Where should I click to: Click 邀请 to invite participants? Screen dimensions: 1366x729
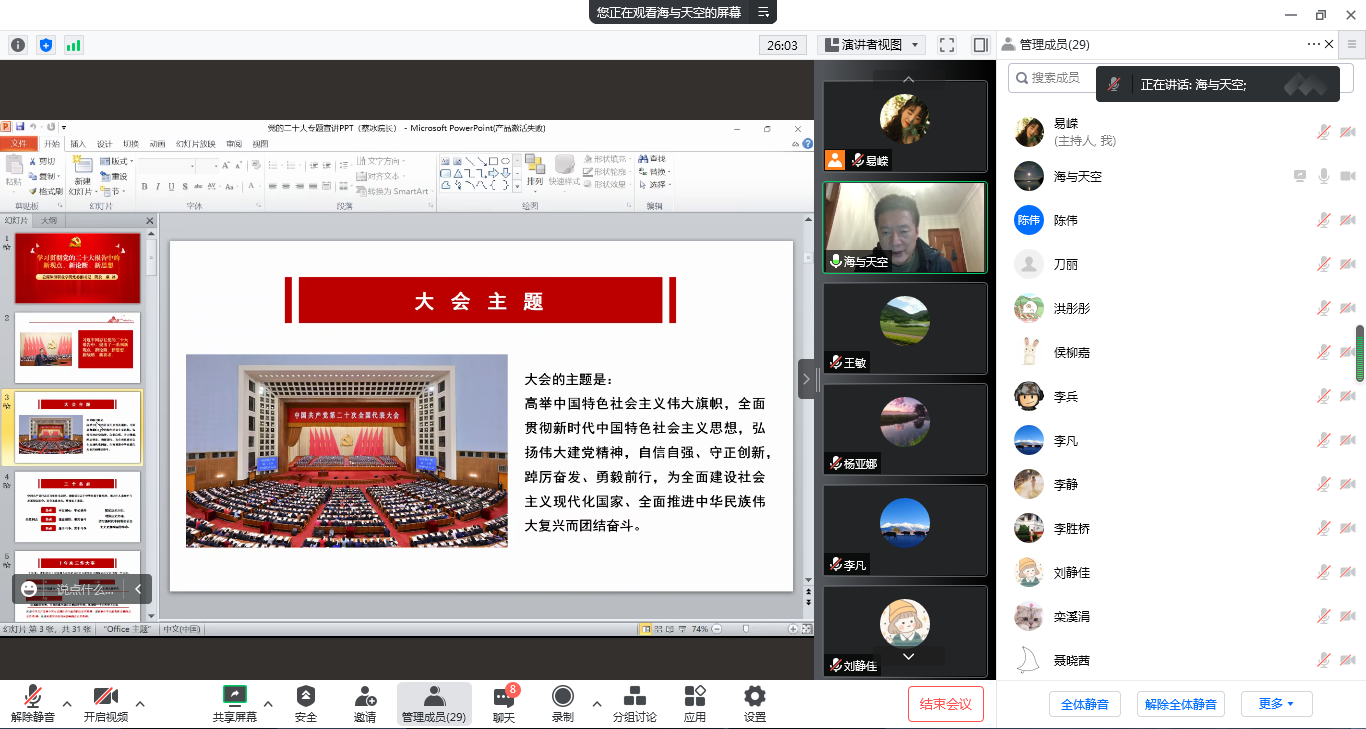click(365, 704)
